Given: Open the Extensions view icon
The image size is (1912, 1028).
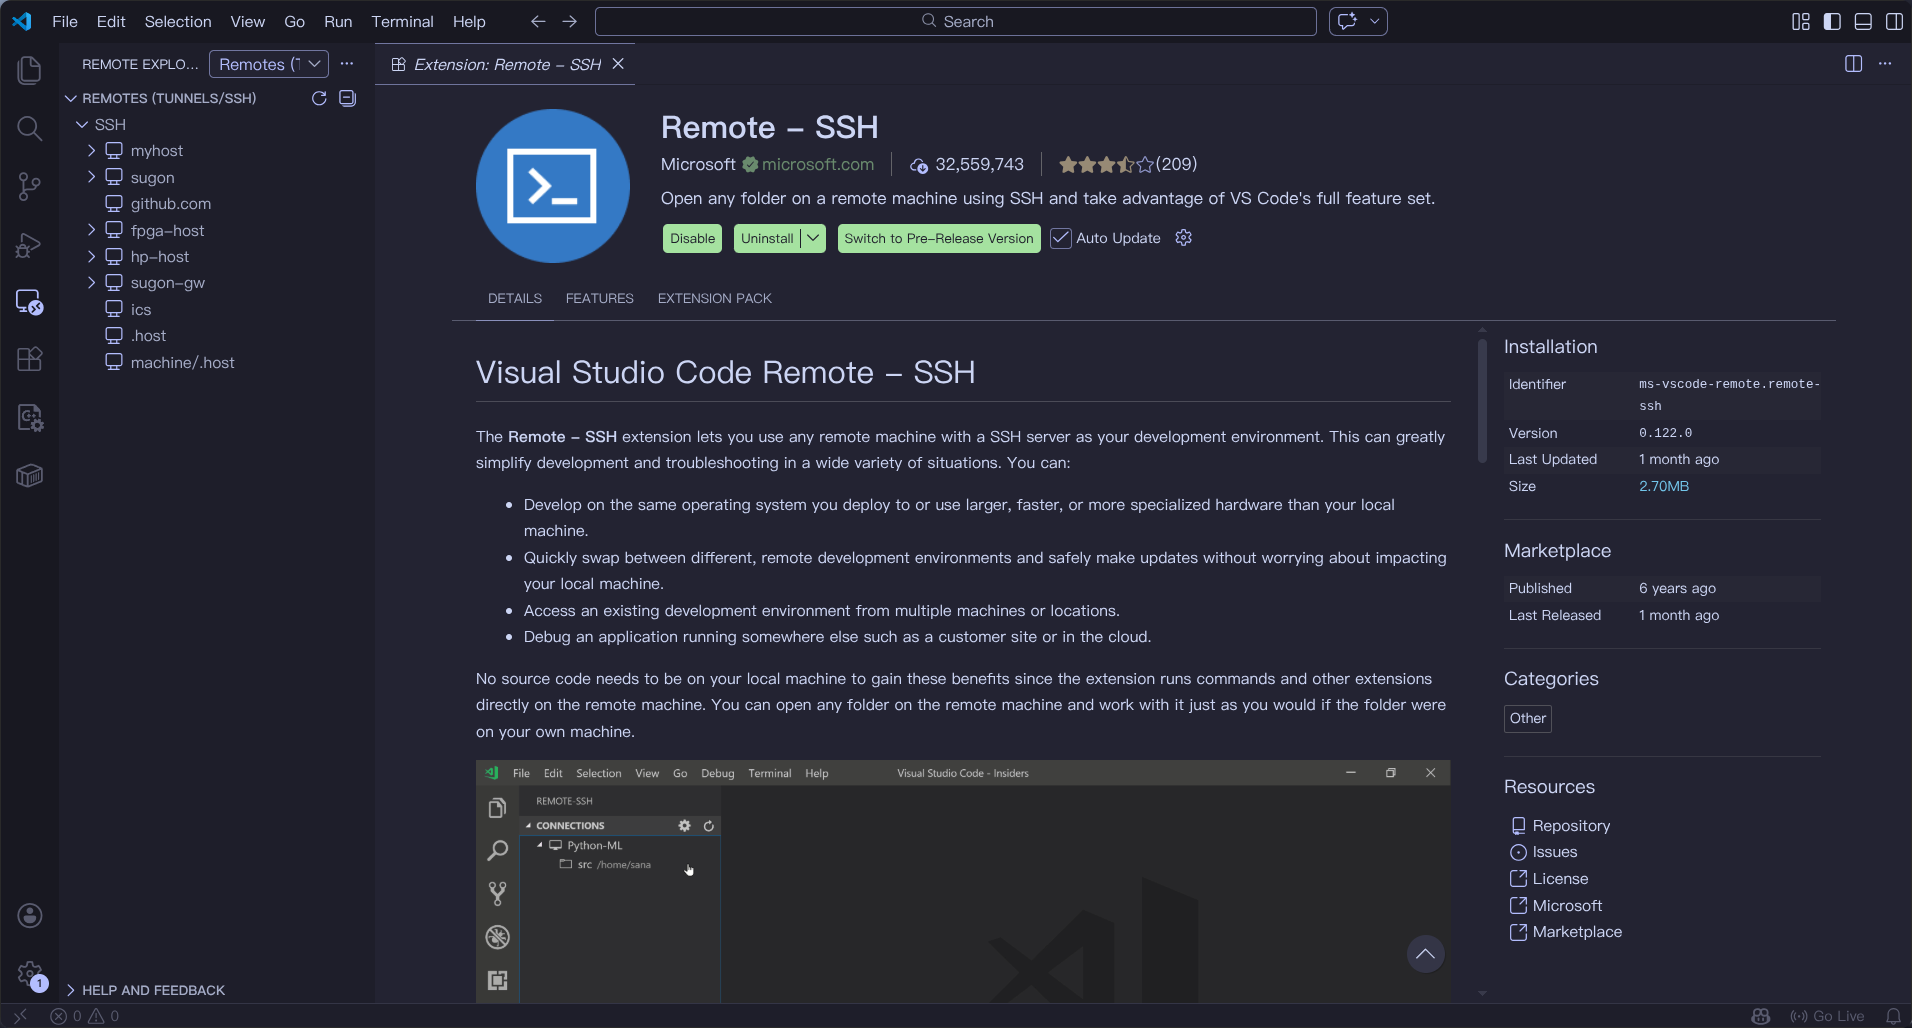Looking at the screenshot, I should tap(30, 359).
